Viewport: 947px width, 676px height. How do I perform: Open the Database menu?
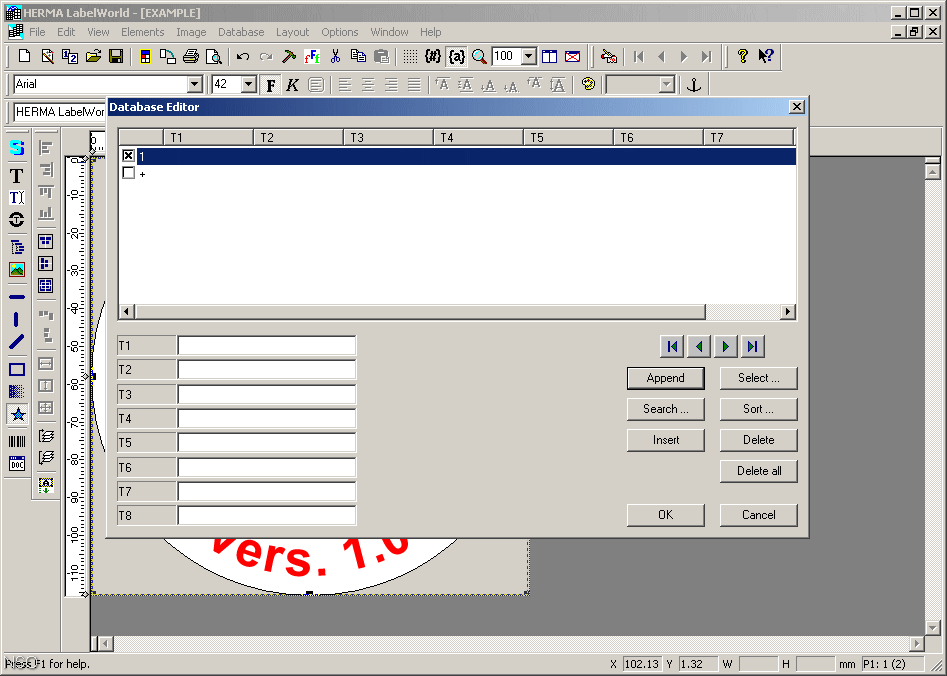pos(240,31)
